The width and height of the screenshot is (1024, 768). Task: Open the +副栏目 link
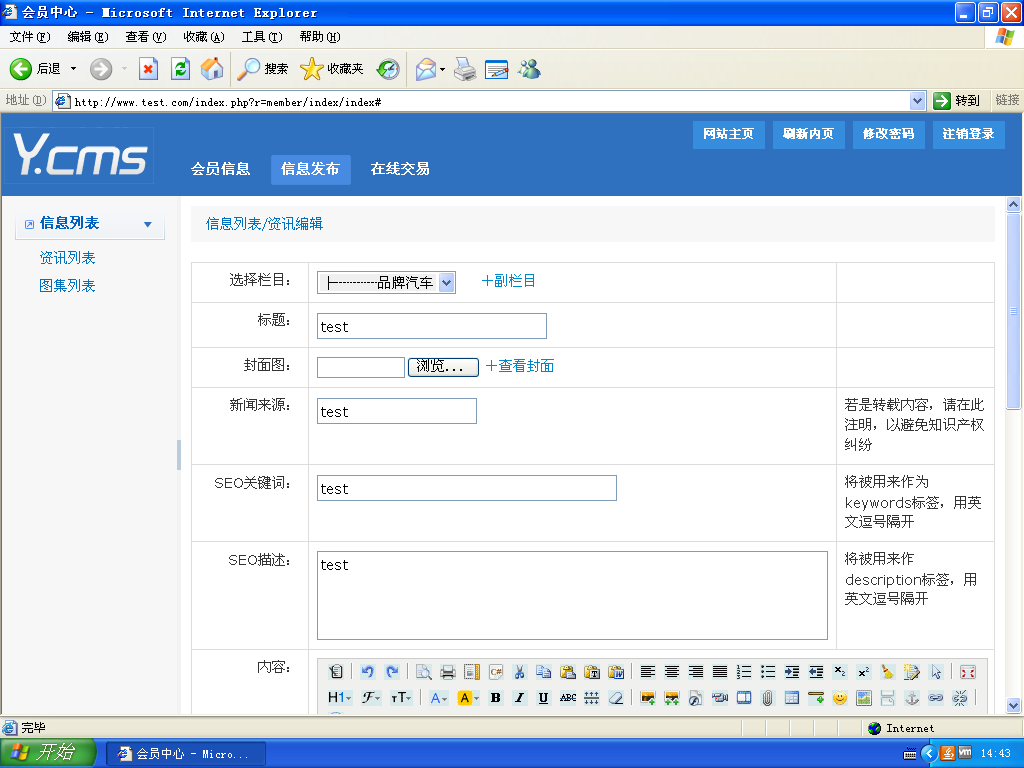pos(509,281)
